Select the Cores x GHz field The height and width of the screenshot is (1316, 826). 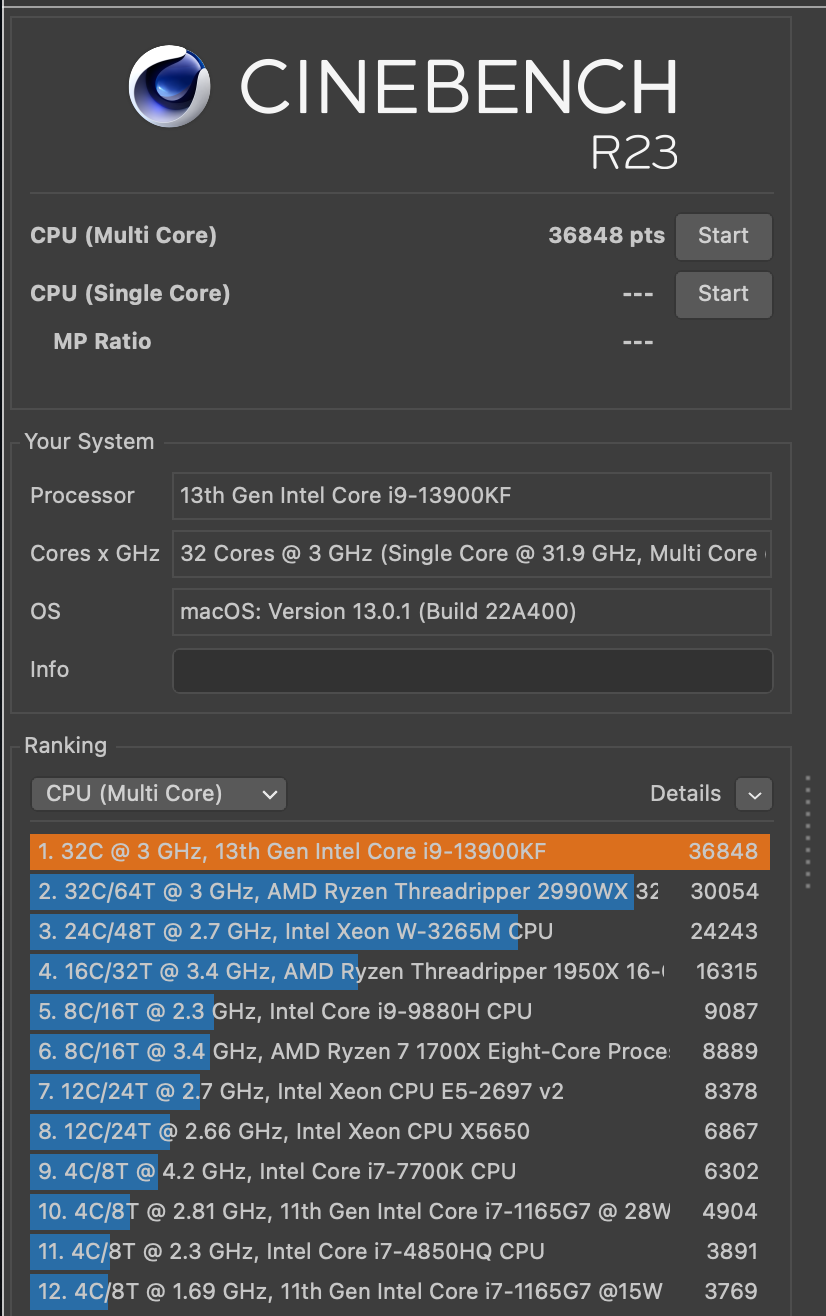coord(471,553)
